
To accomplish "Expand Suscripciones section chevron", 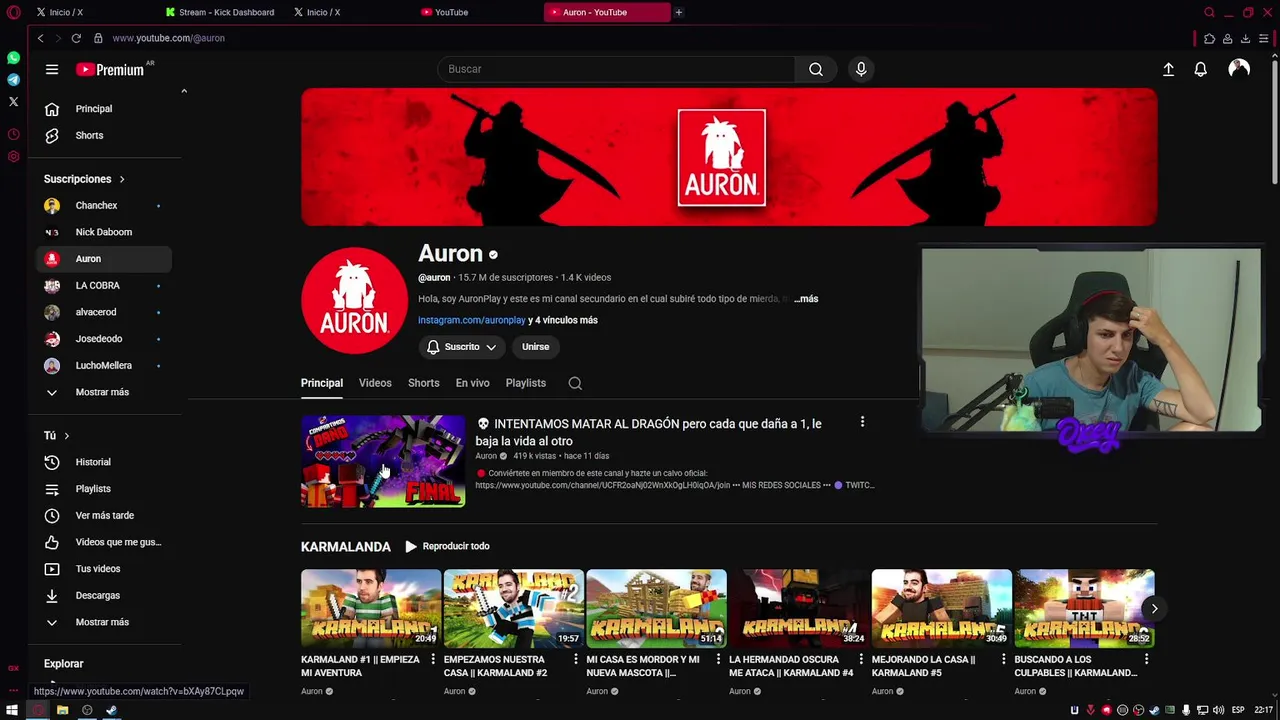I will coord(122,179).
